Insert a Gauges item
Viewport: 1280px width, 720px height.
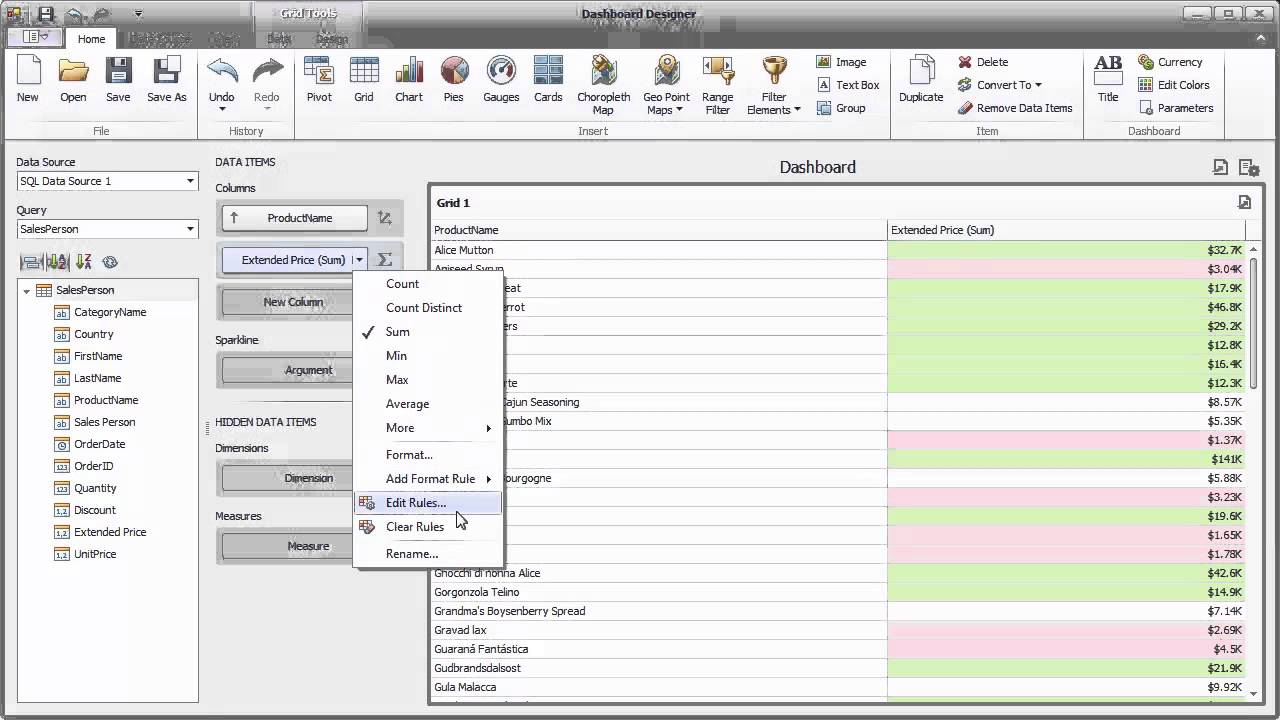point(501,80)
